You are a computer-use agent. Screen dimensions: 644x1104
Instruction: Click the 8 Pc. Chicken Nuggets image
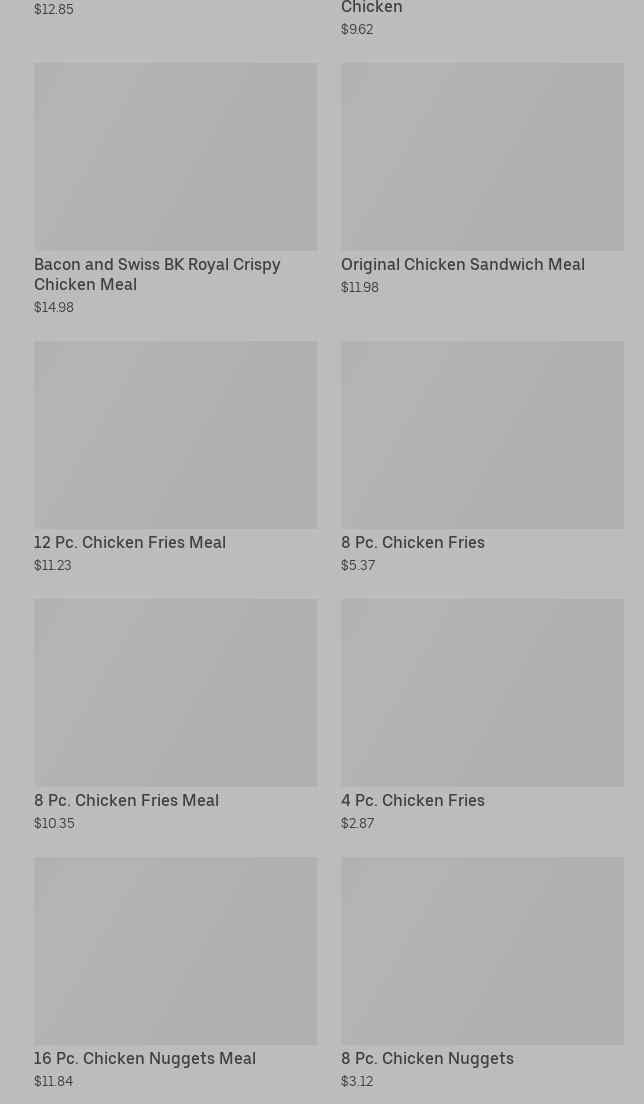tap(482, 950)
